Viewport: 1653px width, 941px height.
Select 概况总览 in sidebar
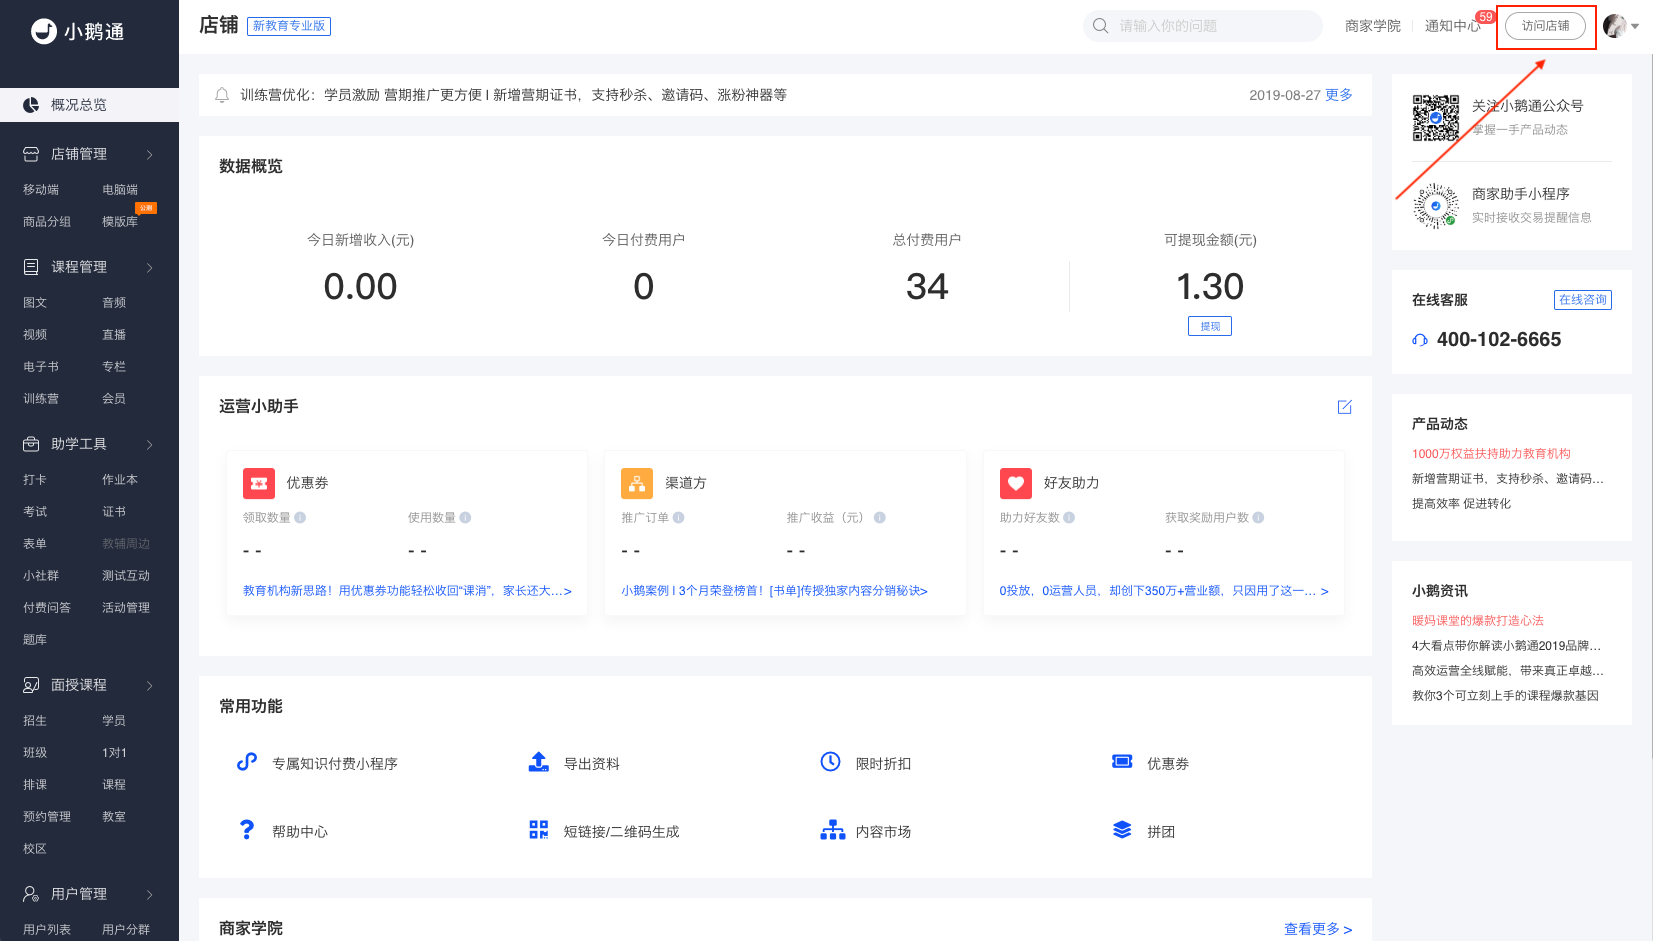coord(89,105)
